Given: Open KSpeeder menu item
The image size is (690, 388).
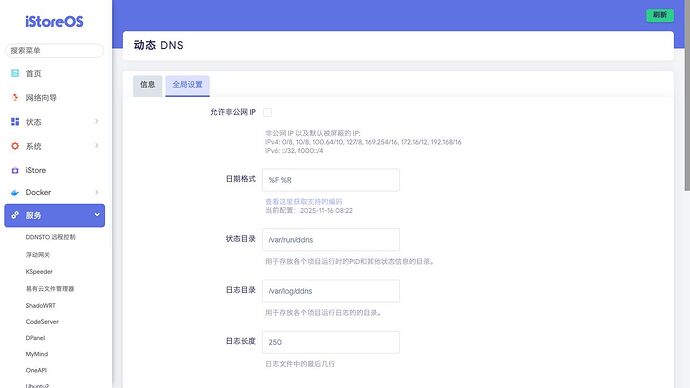Looking at the screenshot, I should [x=39, y=272].
